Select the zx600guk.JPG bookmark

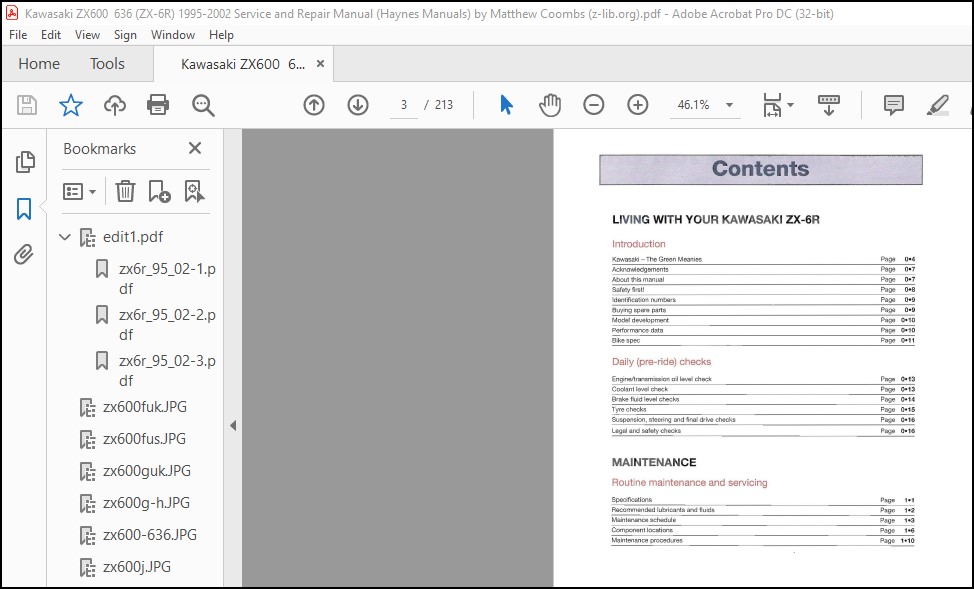coord(147,471)
